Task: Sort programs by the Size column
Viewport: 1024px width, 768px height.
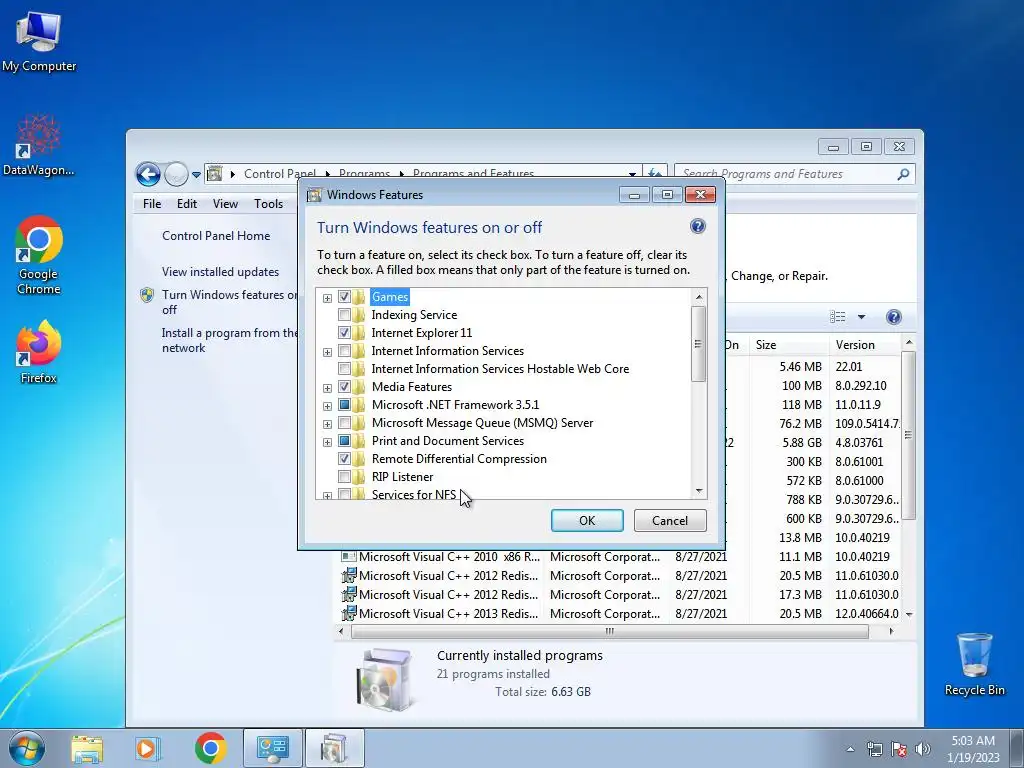Action: click(x=788, y=345)
